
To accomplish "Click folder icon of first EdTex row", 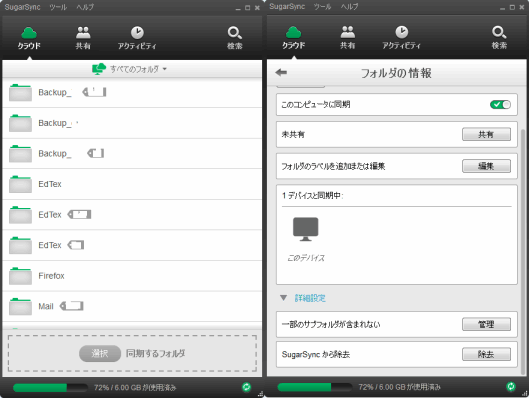I will [20, 184].
